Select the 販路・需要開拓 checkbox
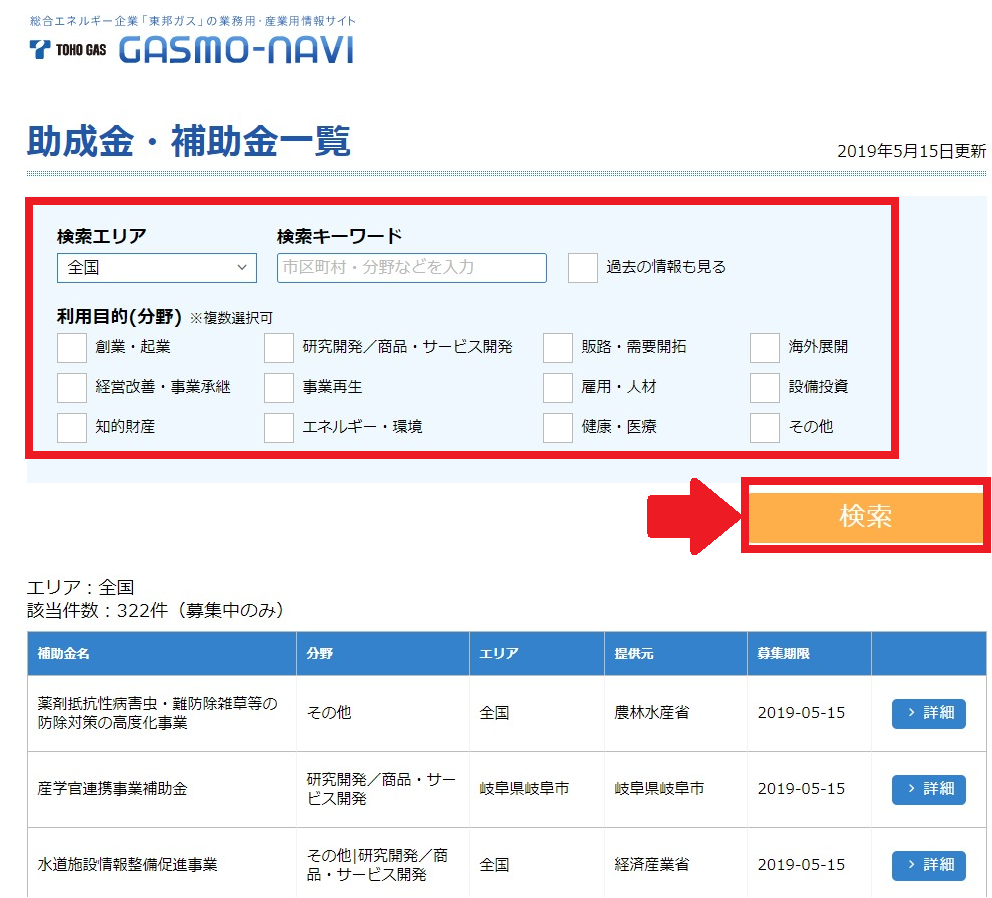Screen dimensions: 992x898 point(558,347)
